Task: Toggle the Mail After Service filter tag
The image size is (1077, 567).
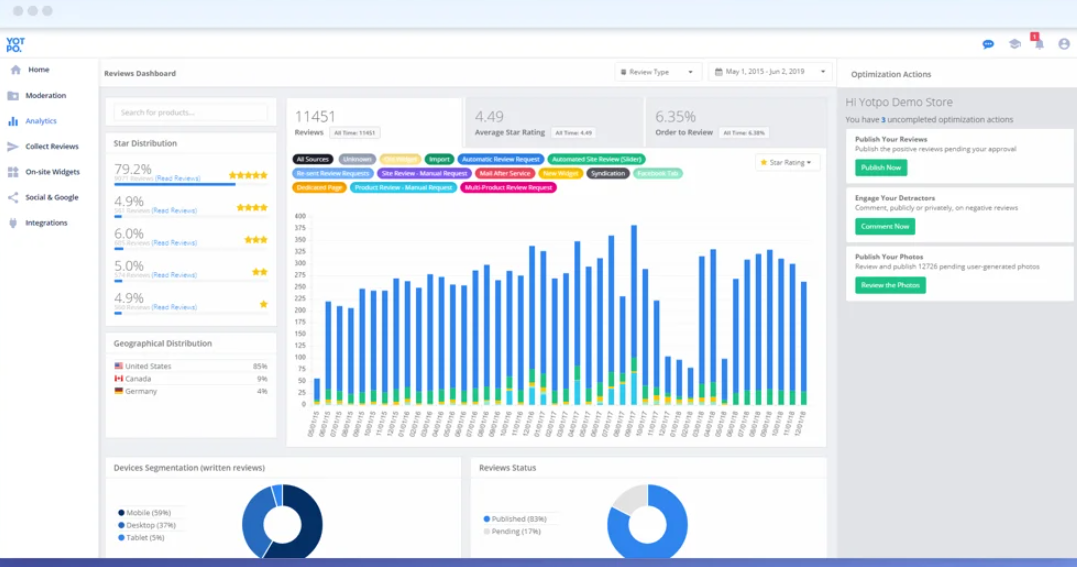Action: (505, 173)
